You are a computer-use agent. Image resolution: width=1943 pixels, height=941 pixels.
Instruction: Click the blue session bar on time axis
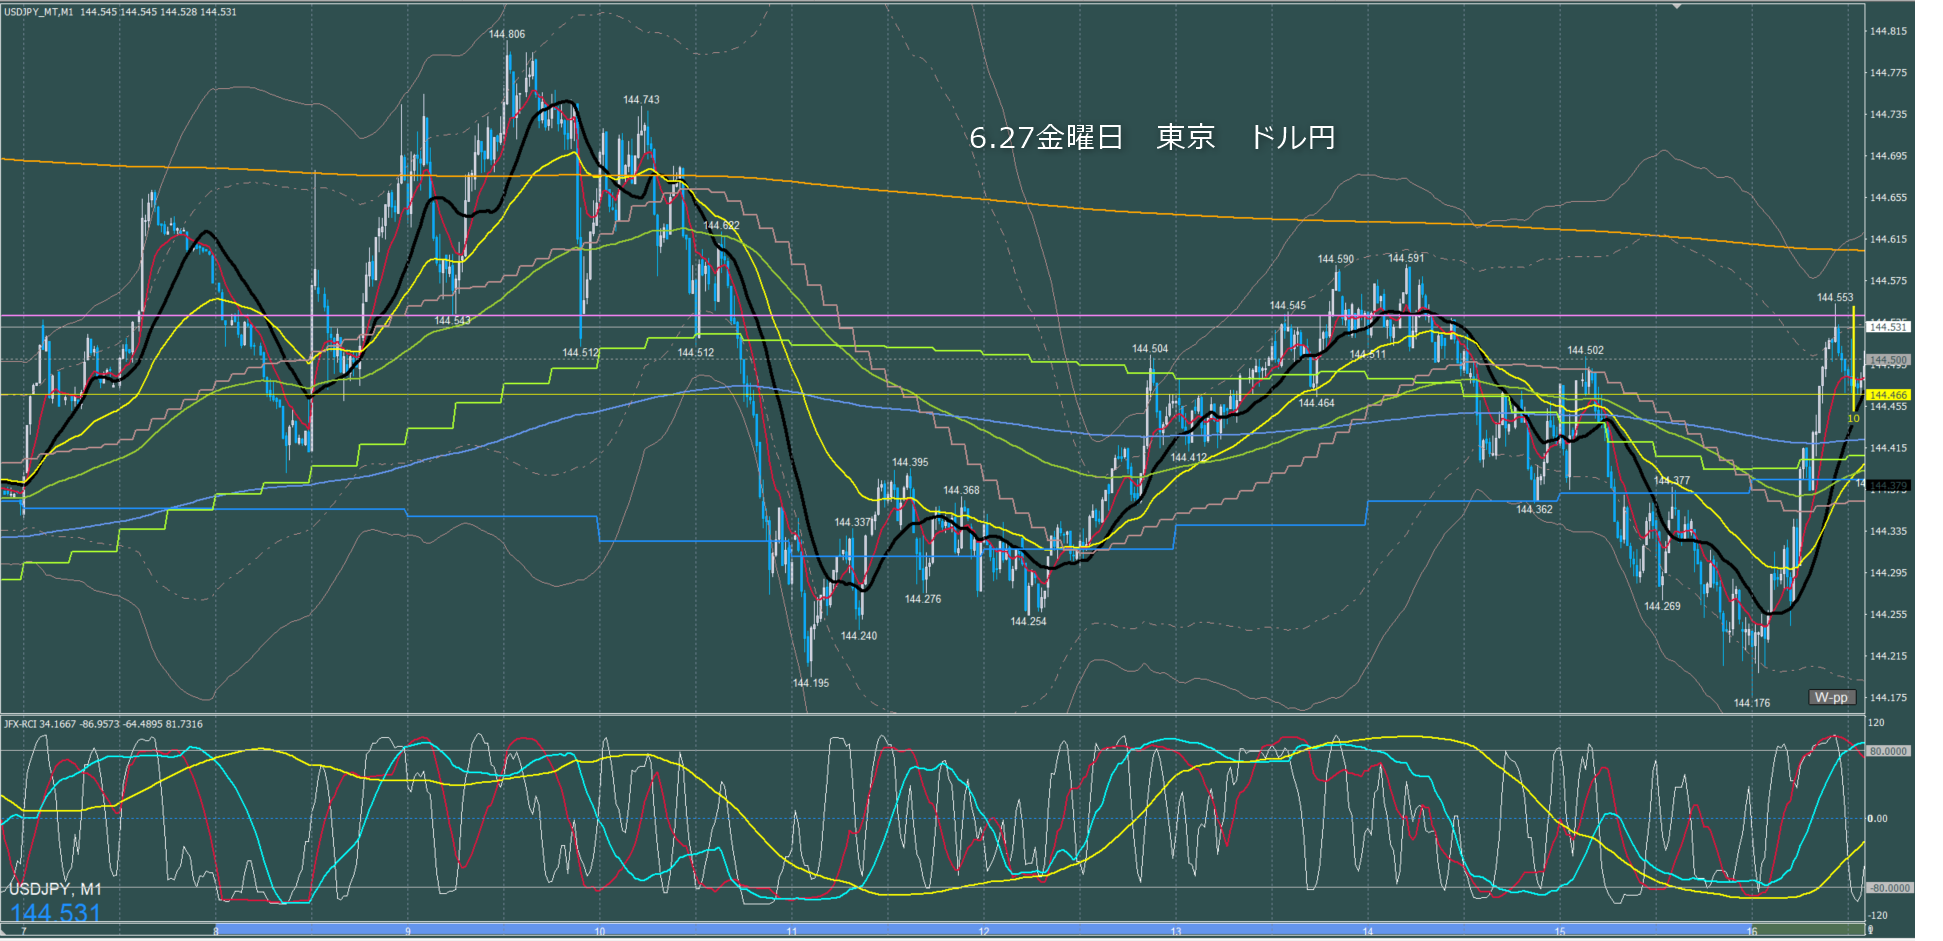982,930
